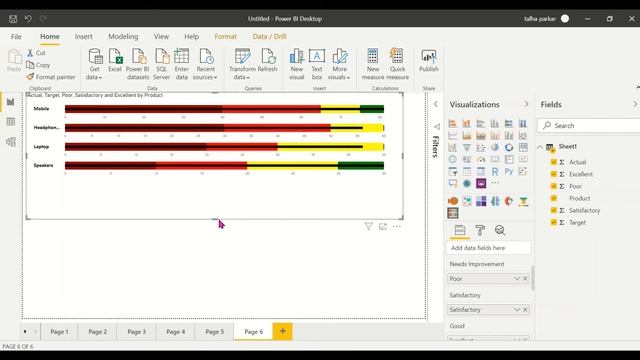Connect to SQL Server source
This screenshot has width=640, height=360.
point(162,64)
